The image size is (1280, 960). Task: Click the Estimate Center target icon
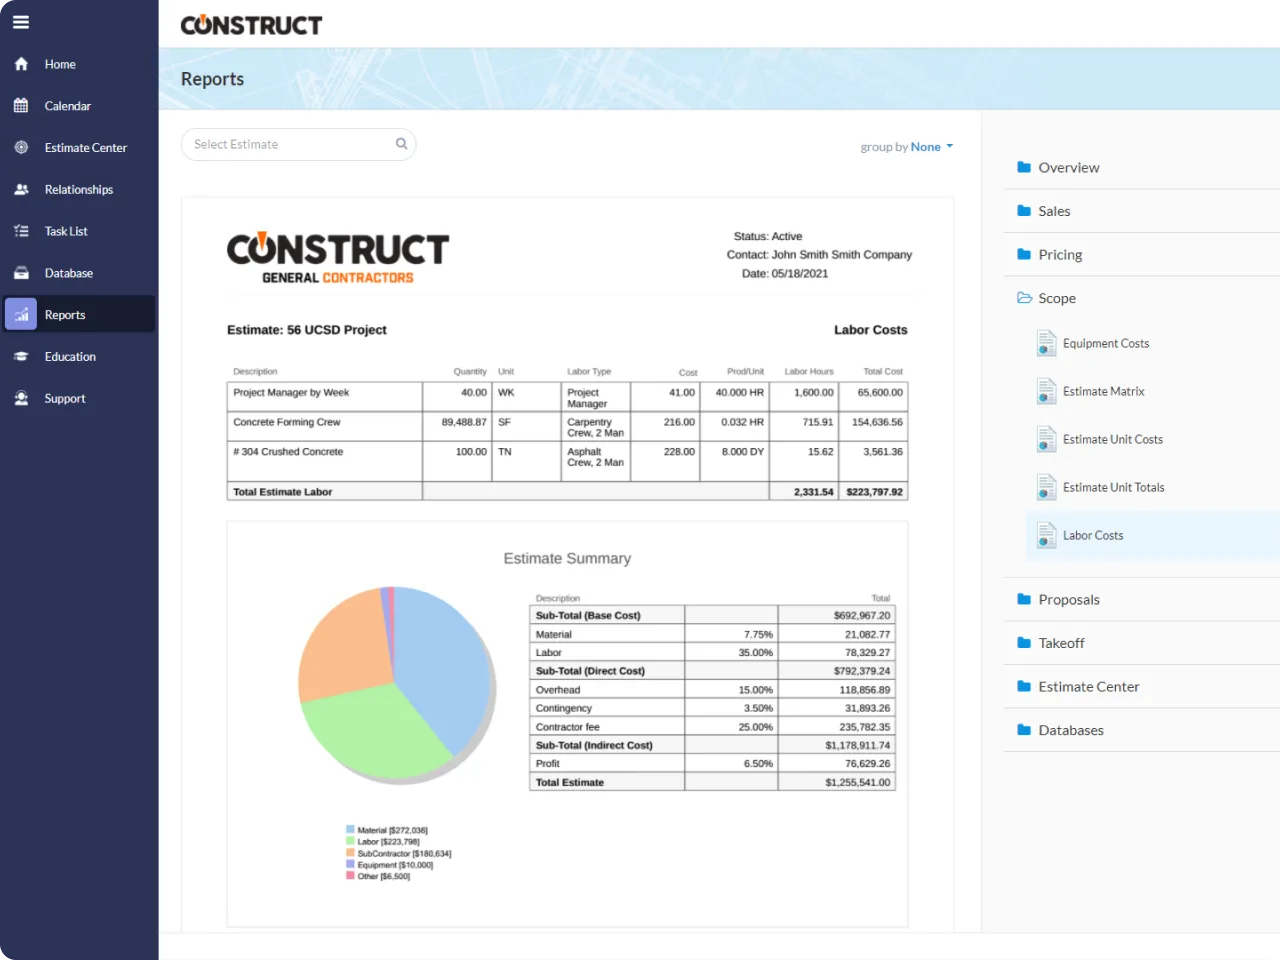click(x=21, y=148)
